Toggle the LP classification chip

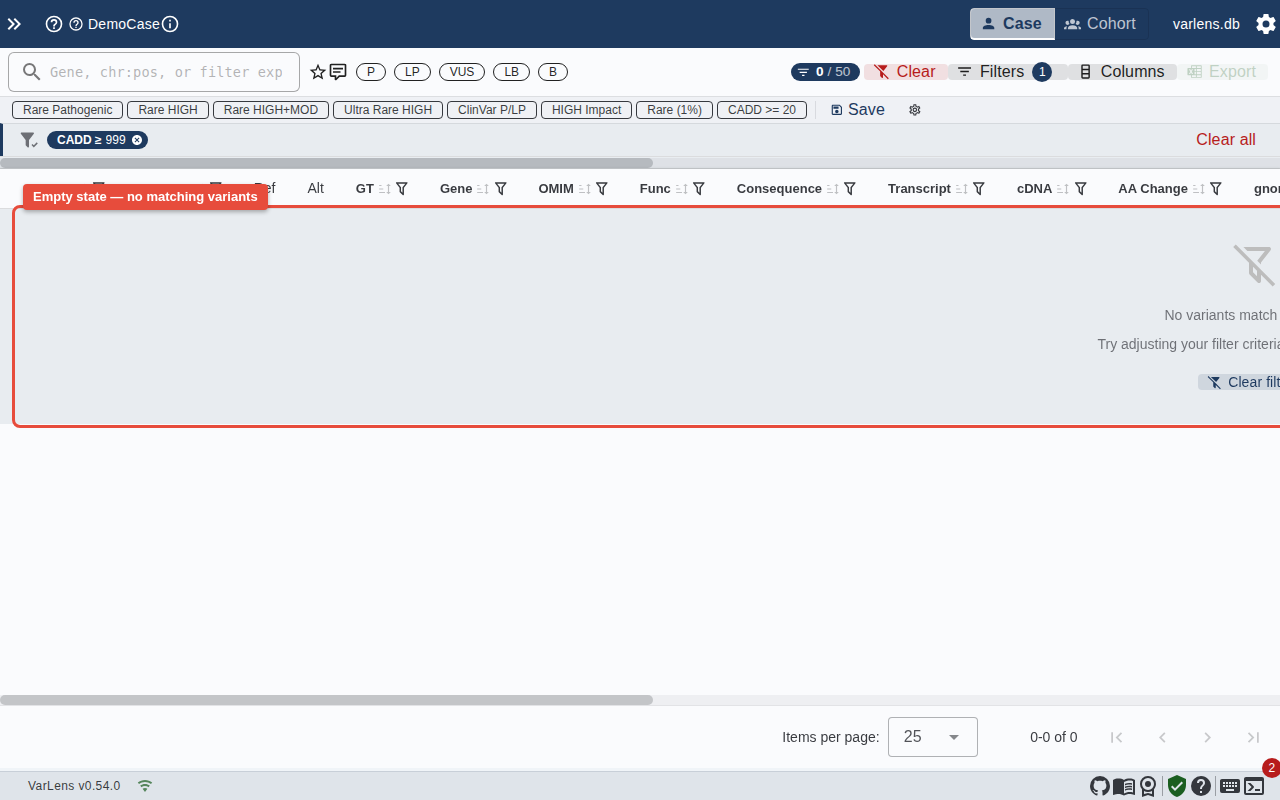412,72
